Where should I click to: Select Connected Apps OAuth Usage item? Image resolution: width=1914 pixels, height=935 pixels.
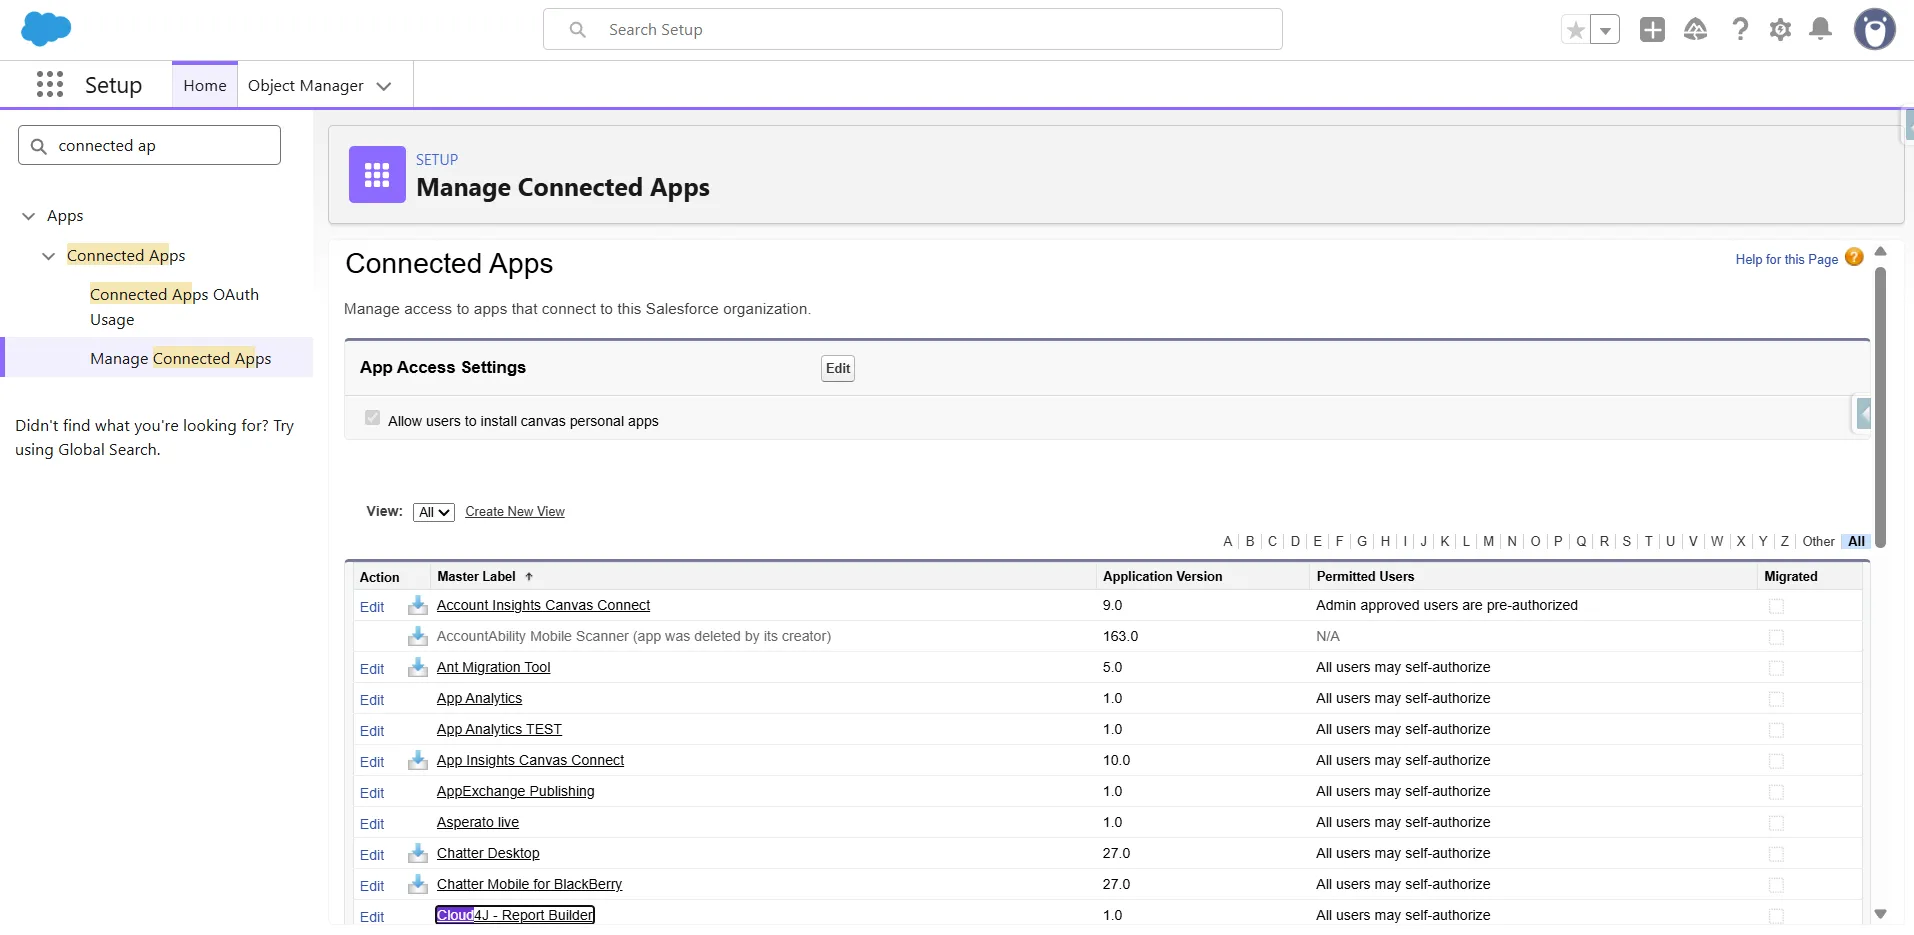[174, 307]
